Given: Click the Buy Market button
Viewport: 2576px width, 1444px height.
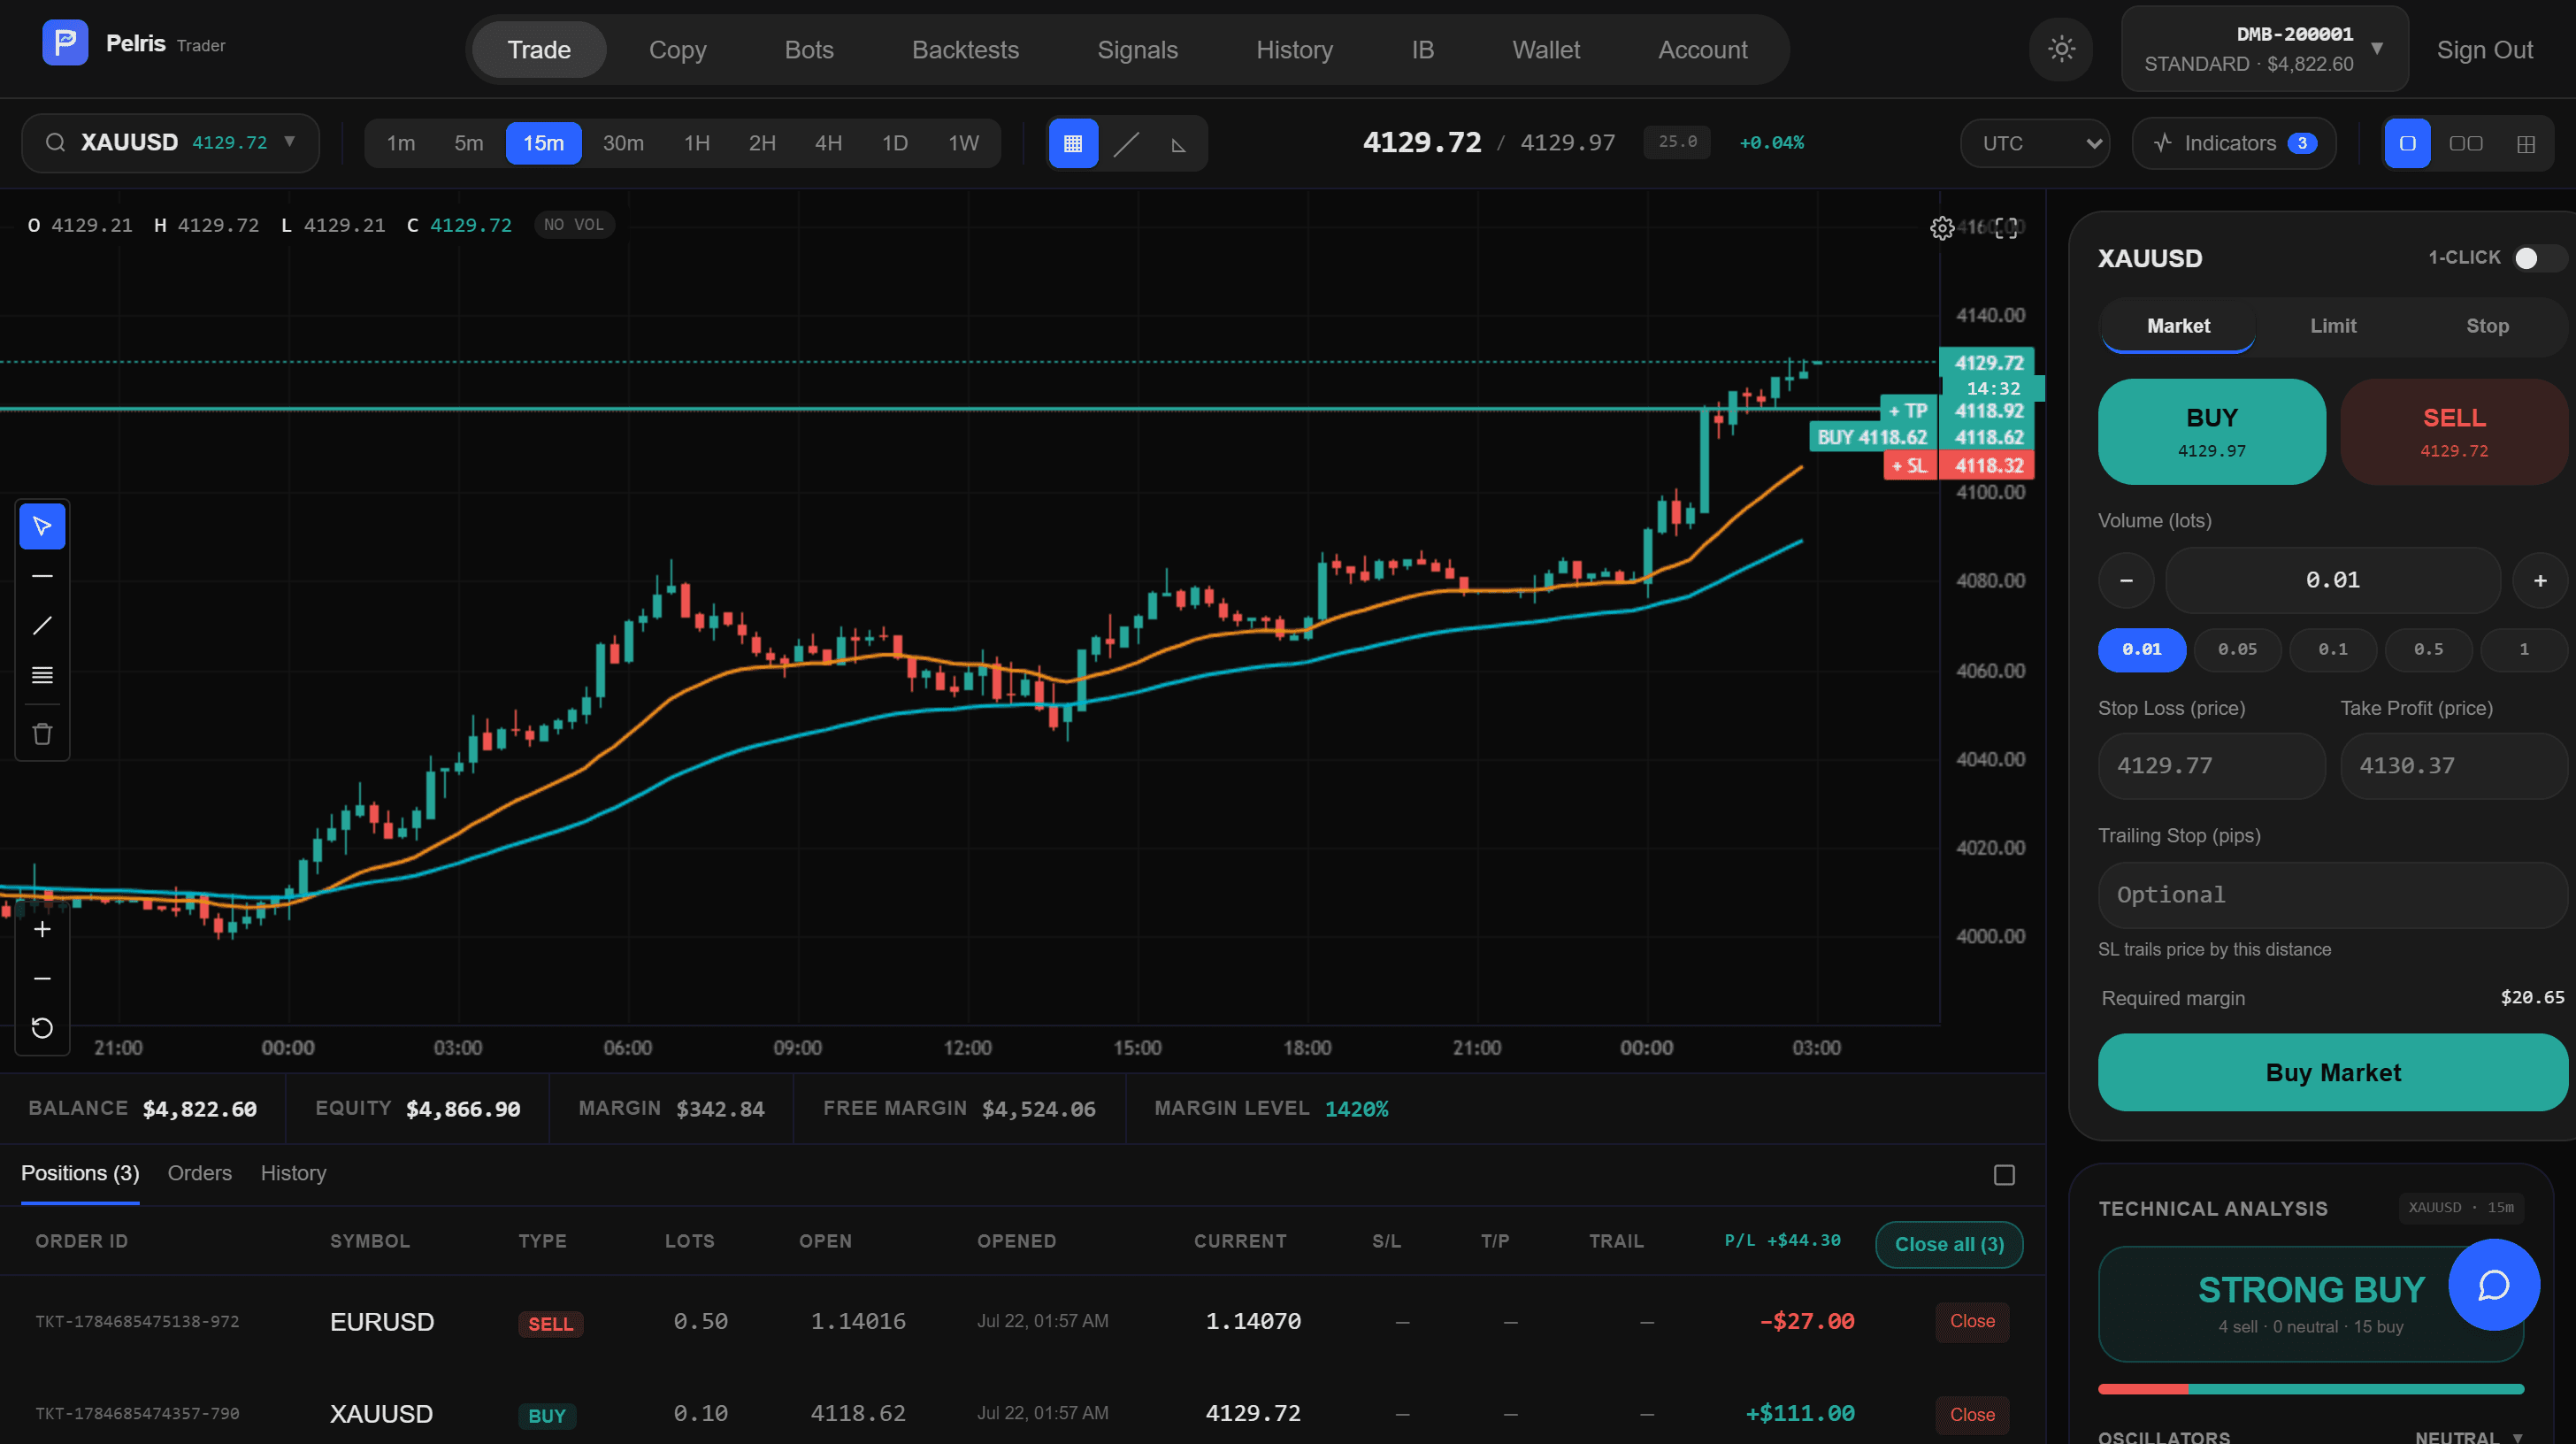Looking at the screenshot, I should point(2332,1072).
